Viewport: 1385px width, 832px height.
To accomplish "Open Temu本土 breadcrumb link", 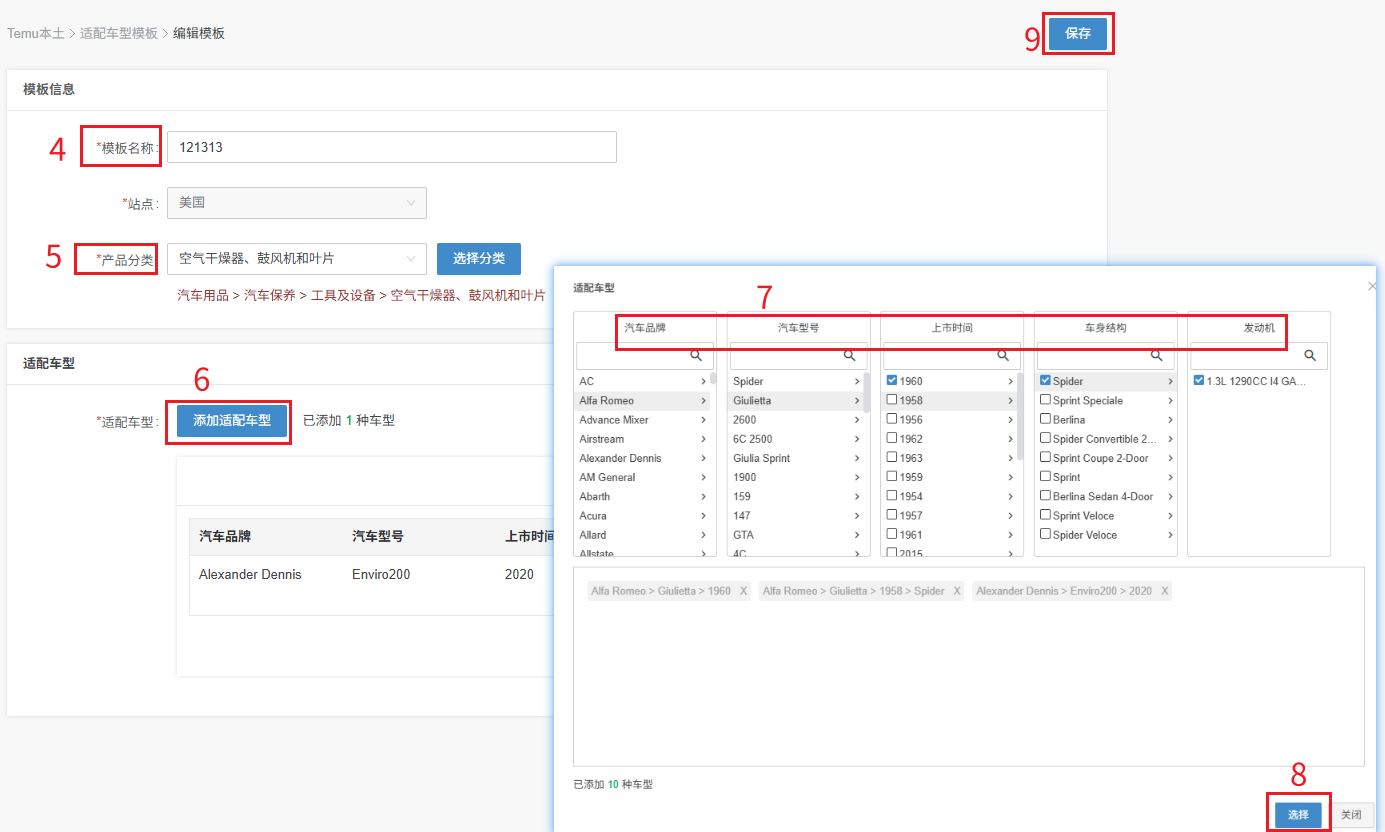I will pos(36,33).
